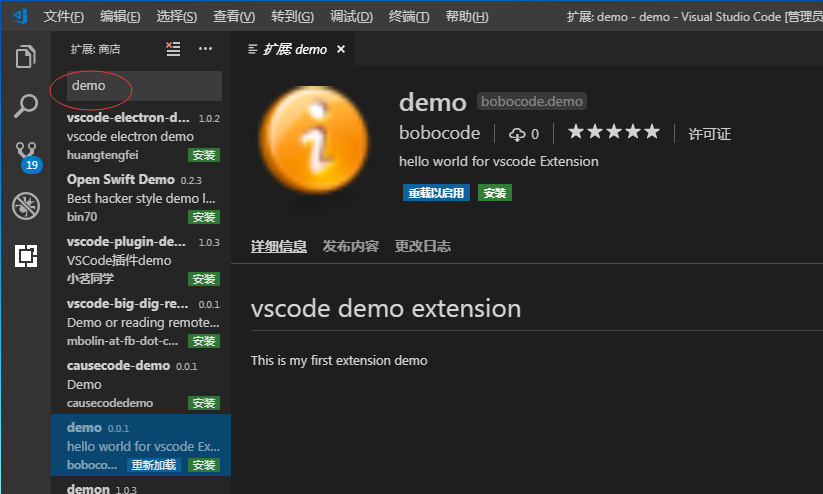Click the 扩展: 商店 panel title
Screen dimensions: 823x494
96,49
